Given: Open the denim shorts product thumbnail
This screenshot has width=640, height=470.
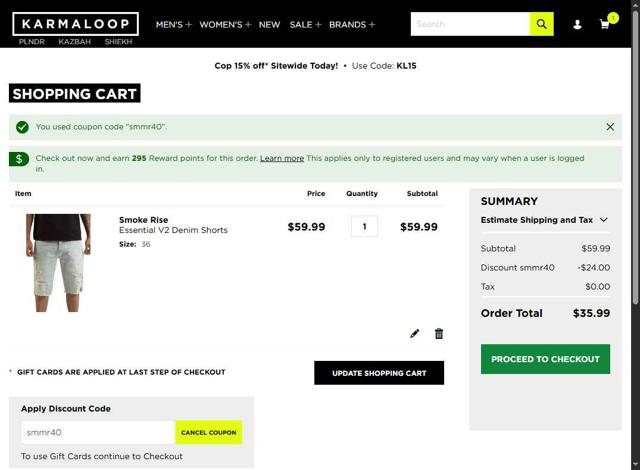Looking at the screenshot, I should point(58,263).
